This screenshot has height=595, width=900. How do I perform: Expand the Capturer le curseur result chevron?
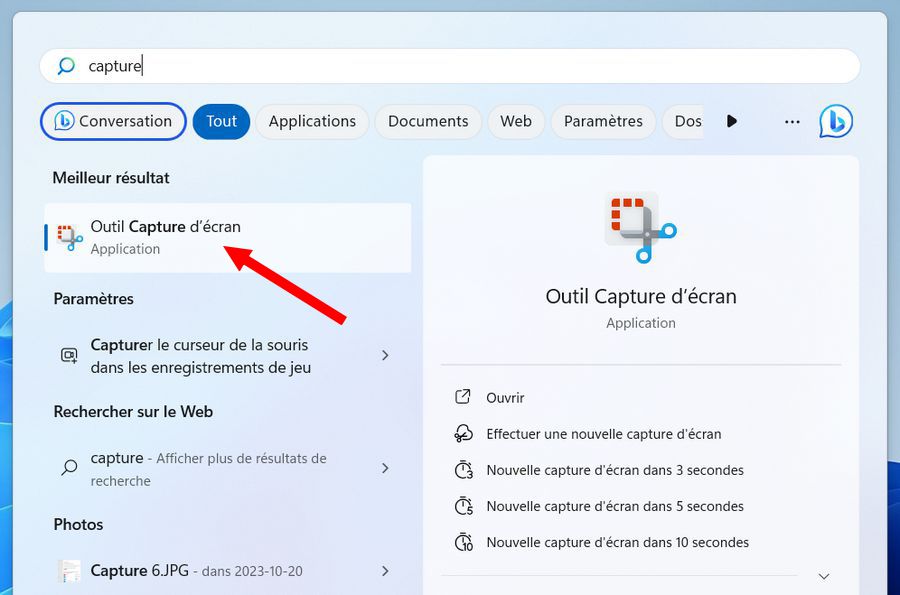[385, 356]
